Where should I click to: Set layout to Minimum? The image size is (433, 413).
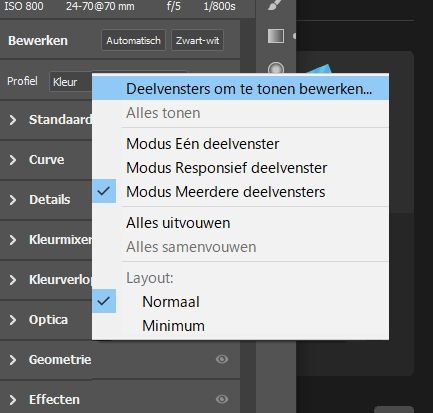[240, 326]
